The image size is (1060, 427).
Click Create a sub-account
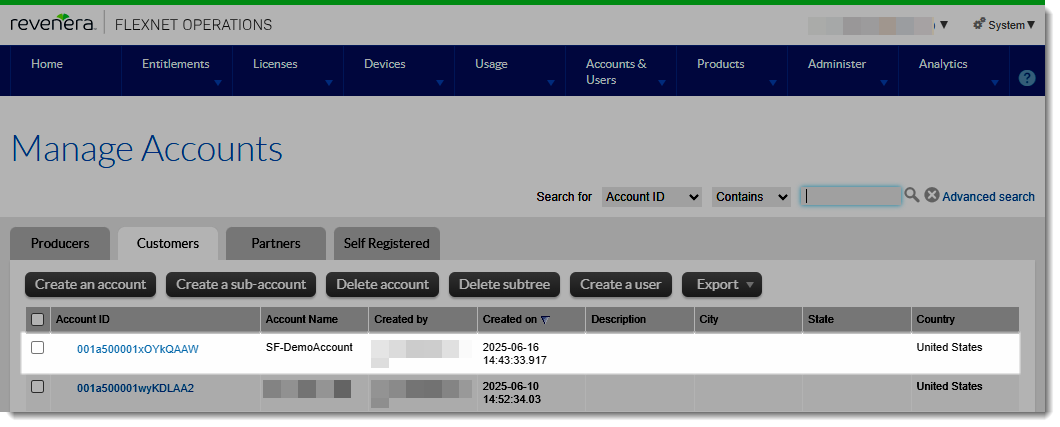click(x=241, y=284)
